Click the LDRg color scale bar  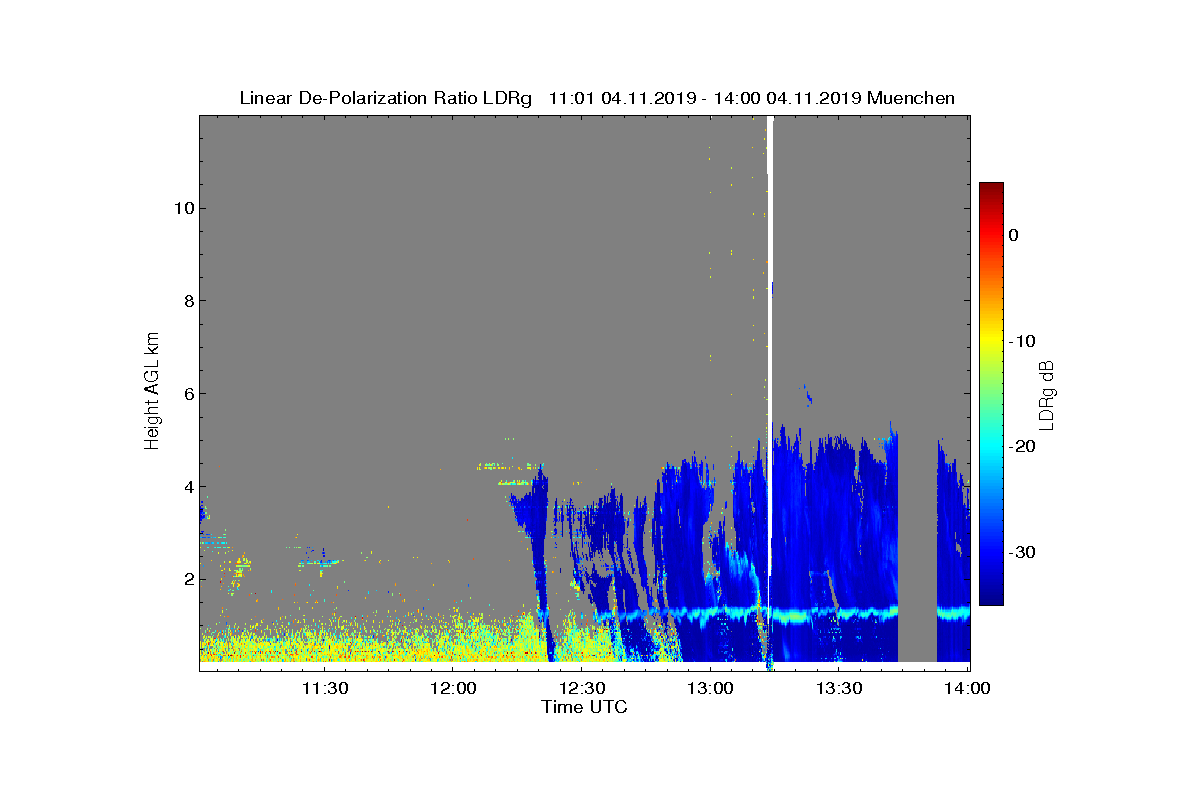click(x=991, y=394)
